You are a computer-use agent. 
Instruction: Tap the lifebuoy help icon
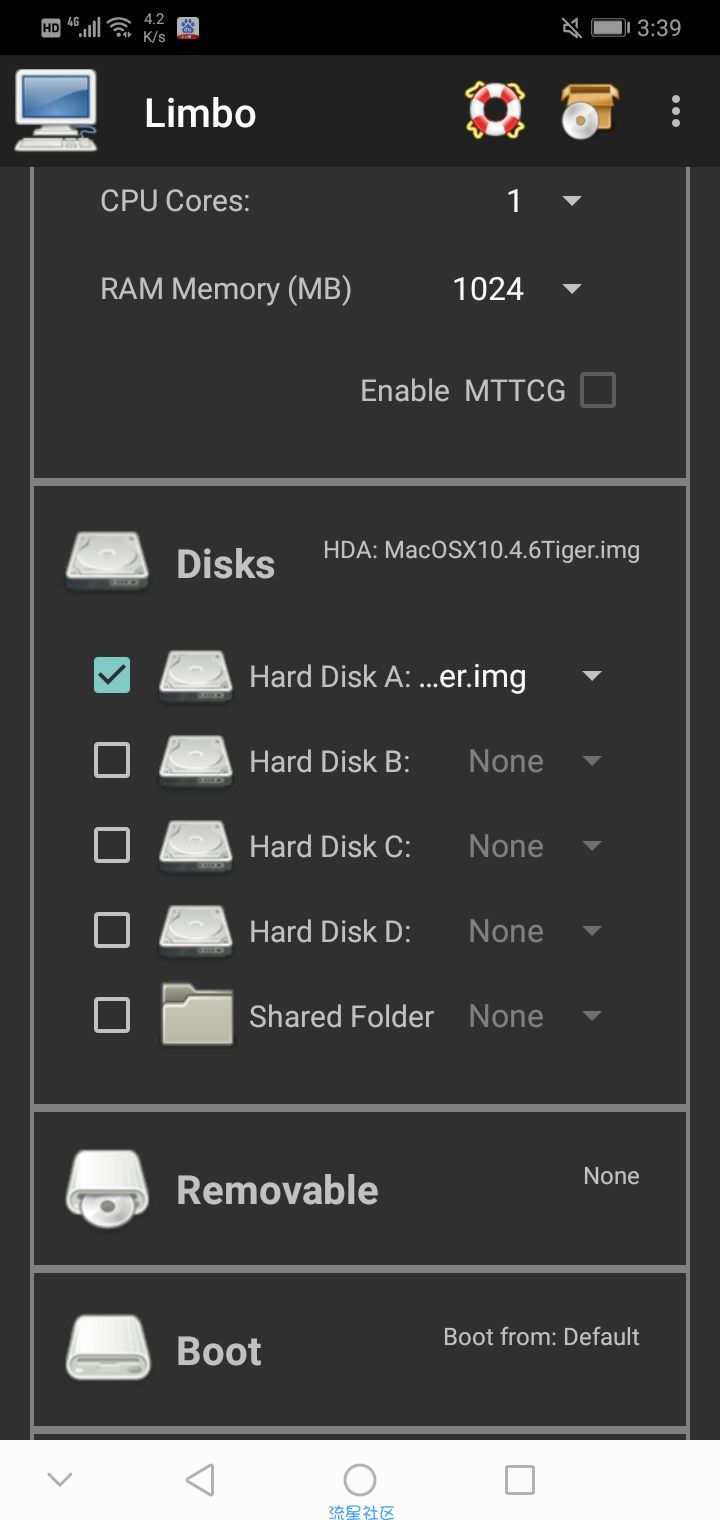point(495,111)
